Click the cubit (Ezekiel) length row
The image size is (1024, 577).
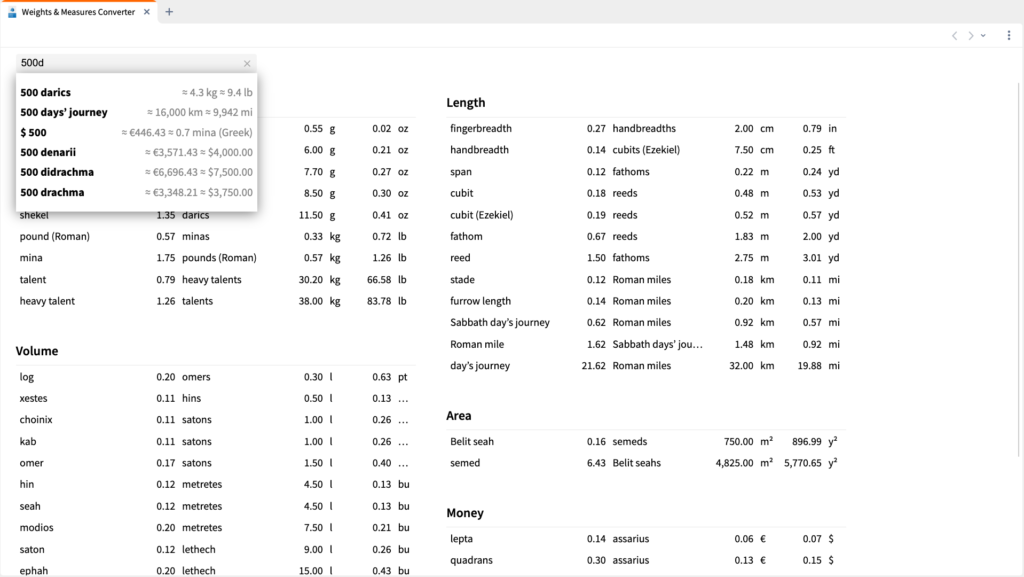(x=481, y=215)
